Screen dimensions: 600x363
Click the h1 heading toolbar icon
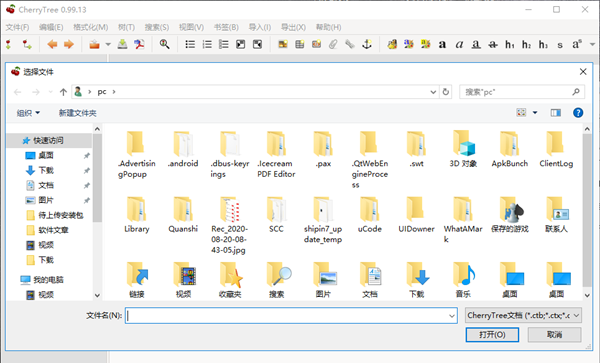[x=510, y=44]
